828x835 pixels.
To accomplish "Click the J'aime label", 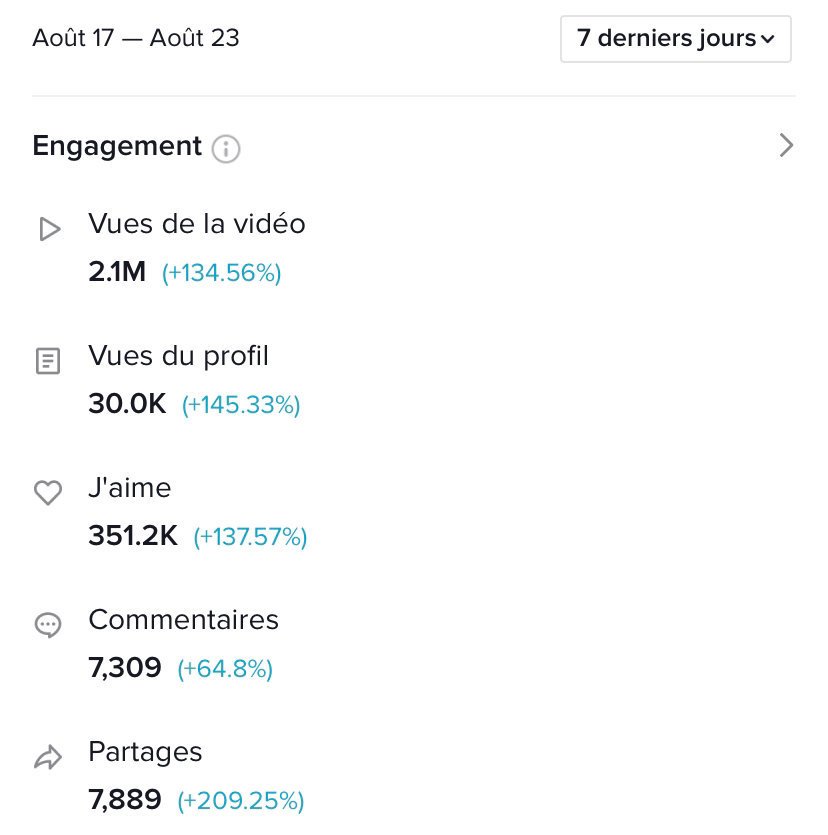I will tap(130, 488).
